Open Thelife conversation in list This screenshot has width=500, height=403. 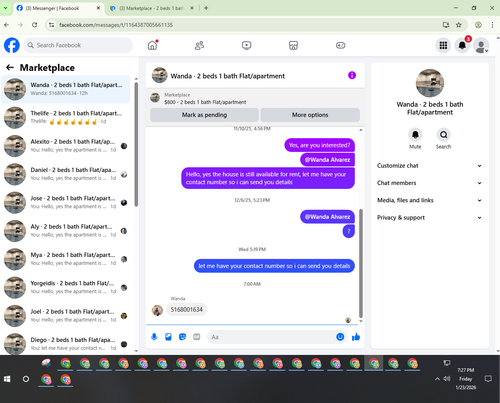click(x=66, y=118)
